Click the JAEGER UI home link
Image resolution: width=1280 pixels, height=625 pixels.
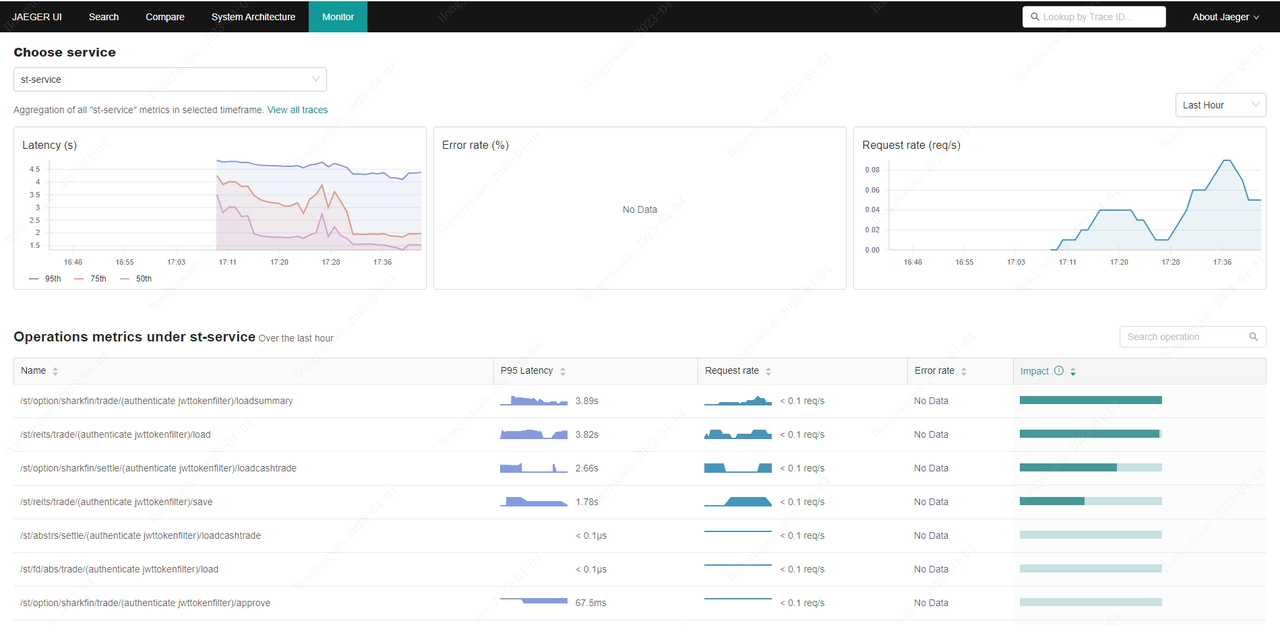coord(37,17)
